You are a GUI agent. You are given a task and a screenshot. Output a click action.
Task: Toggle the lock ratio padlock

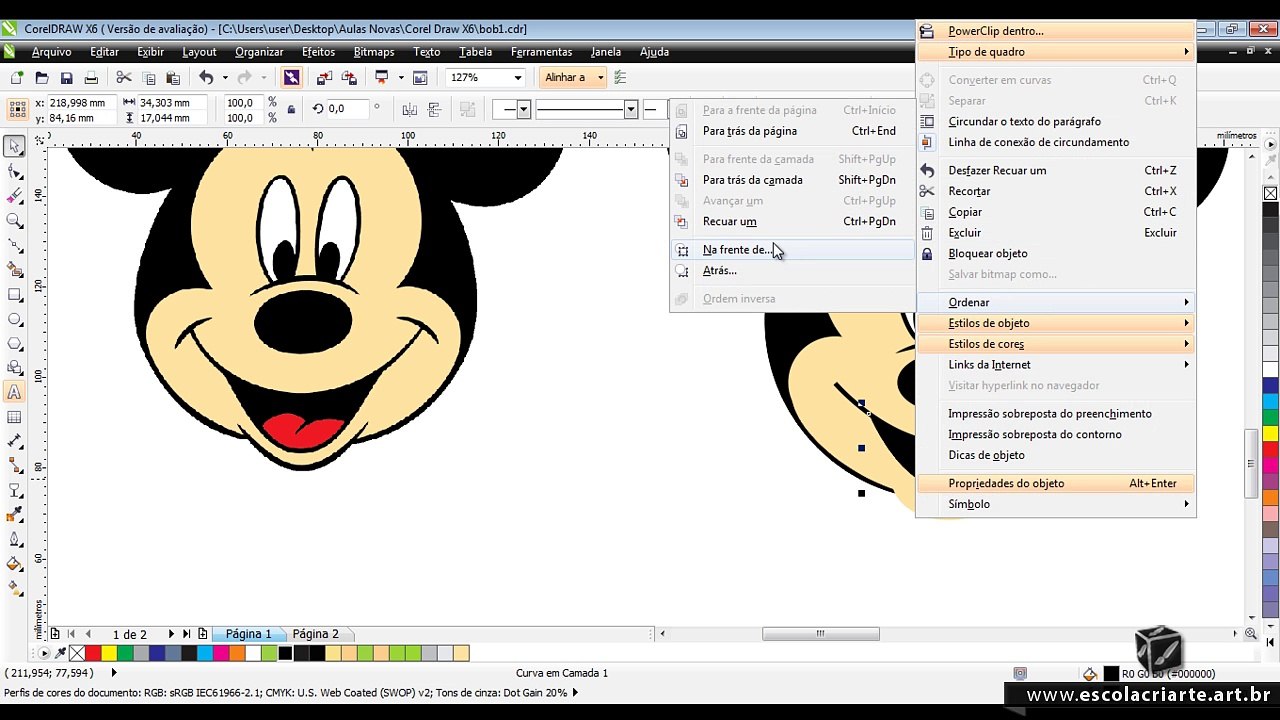click(291, 109)
